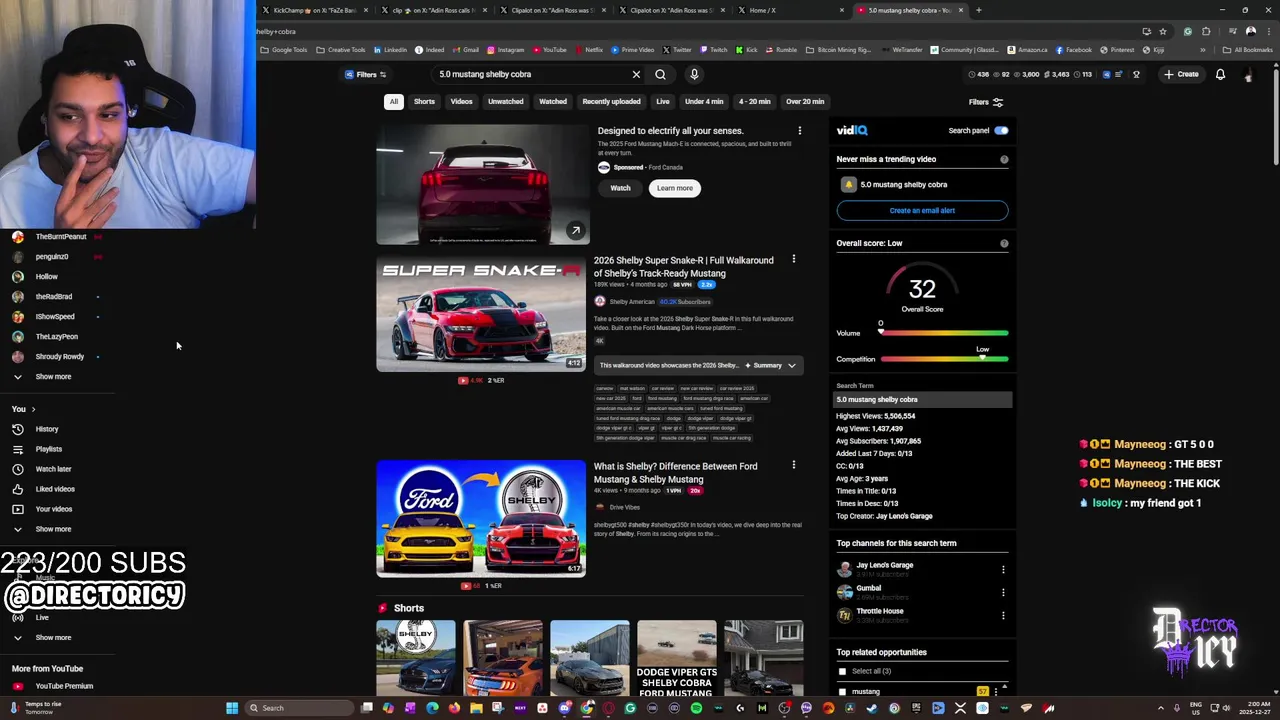Screen dimensions: 1280x720
Task: Open options menu for sponsored Mustang ad
Action: click(x=799, y=131)
